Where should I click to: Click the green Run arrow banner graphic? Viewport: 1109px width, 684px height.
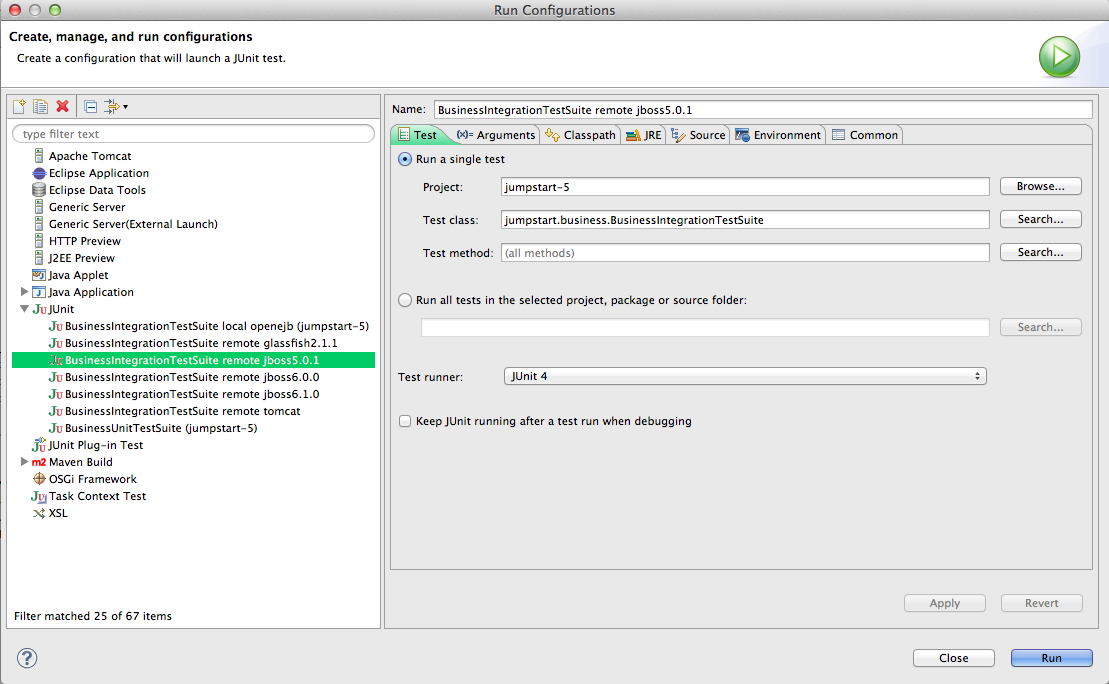pos(1059,57)
